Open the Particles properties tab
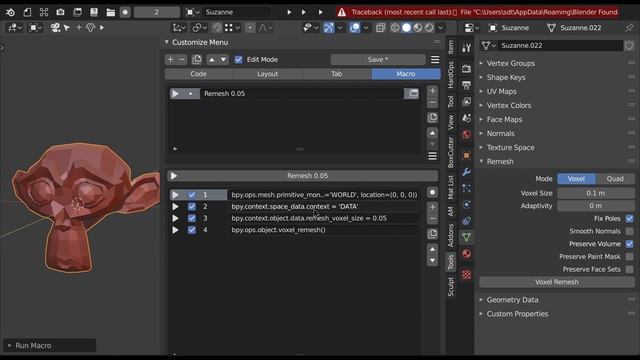Screen dimensions: 640x360 click(x=466, y=188)
